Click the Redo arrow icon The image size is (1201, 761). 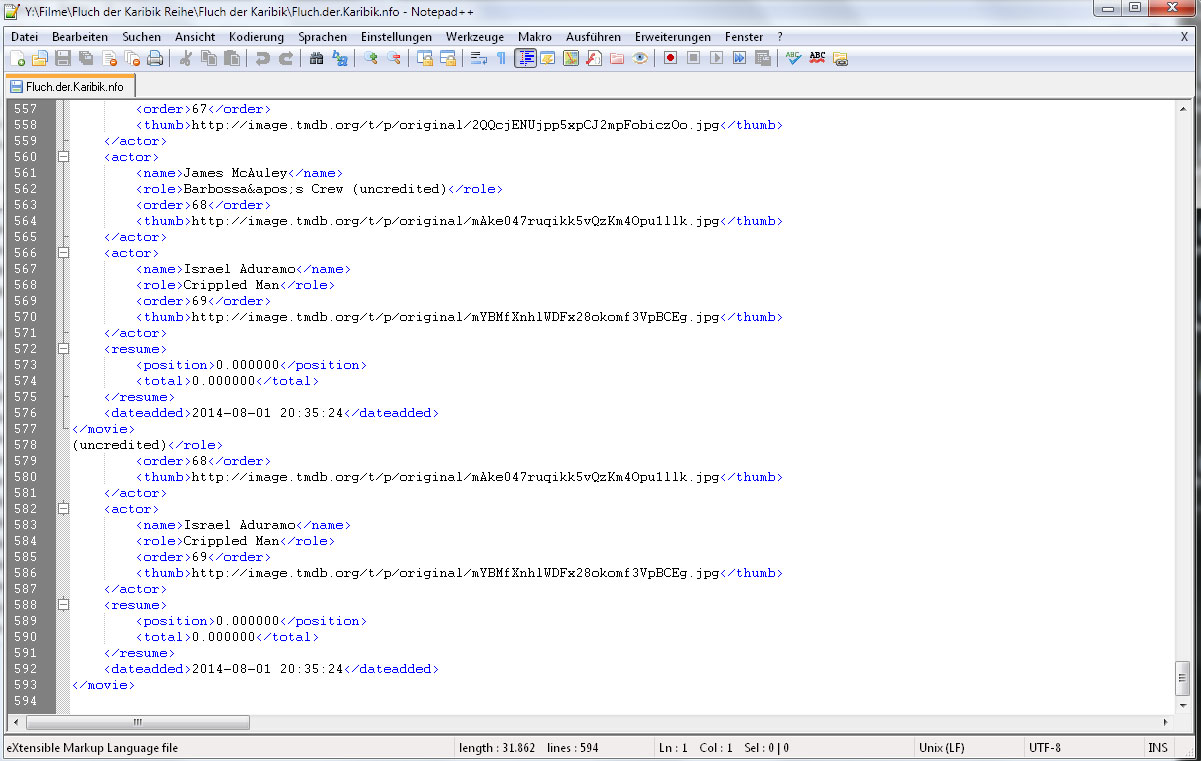pos(285,59)
